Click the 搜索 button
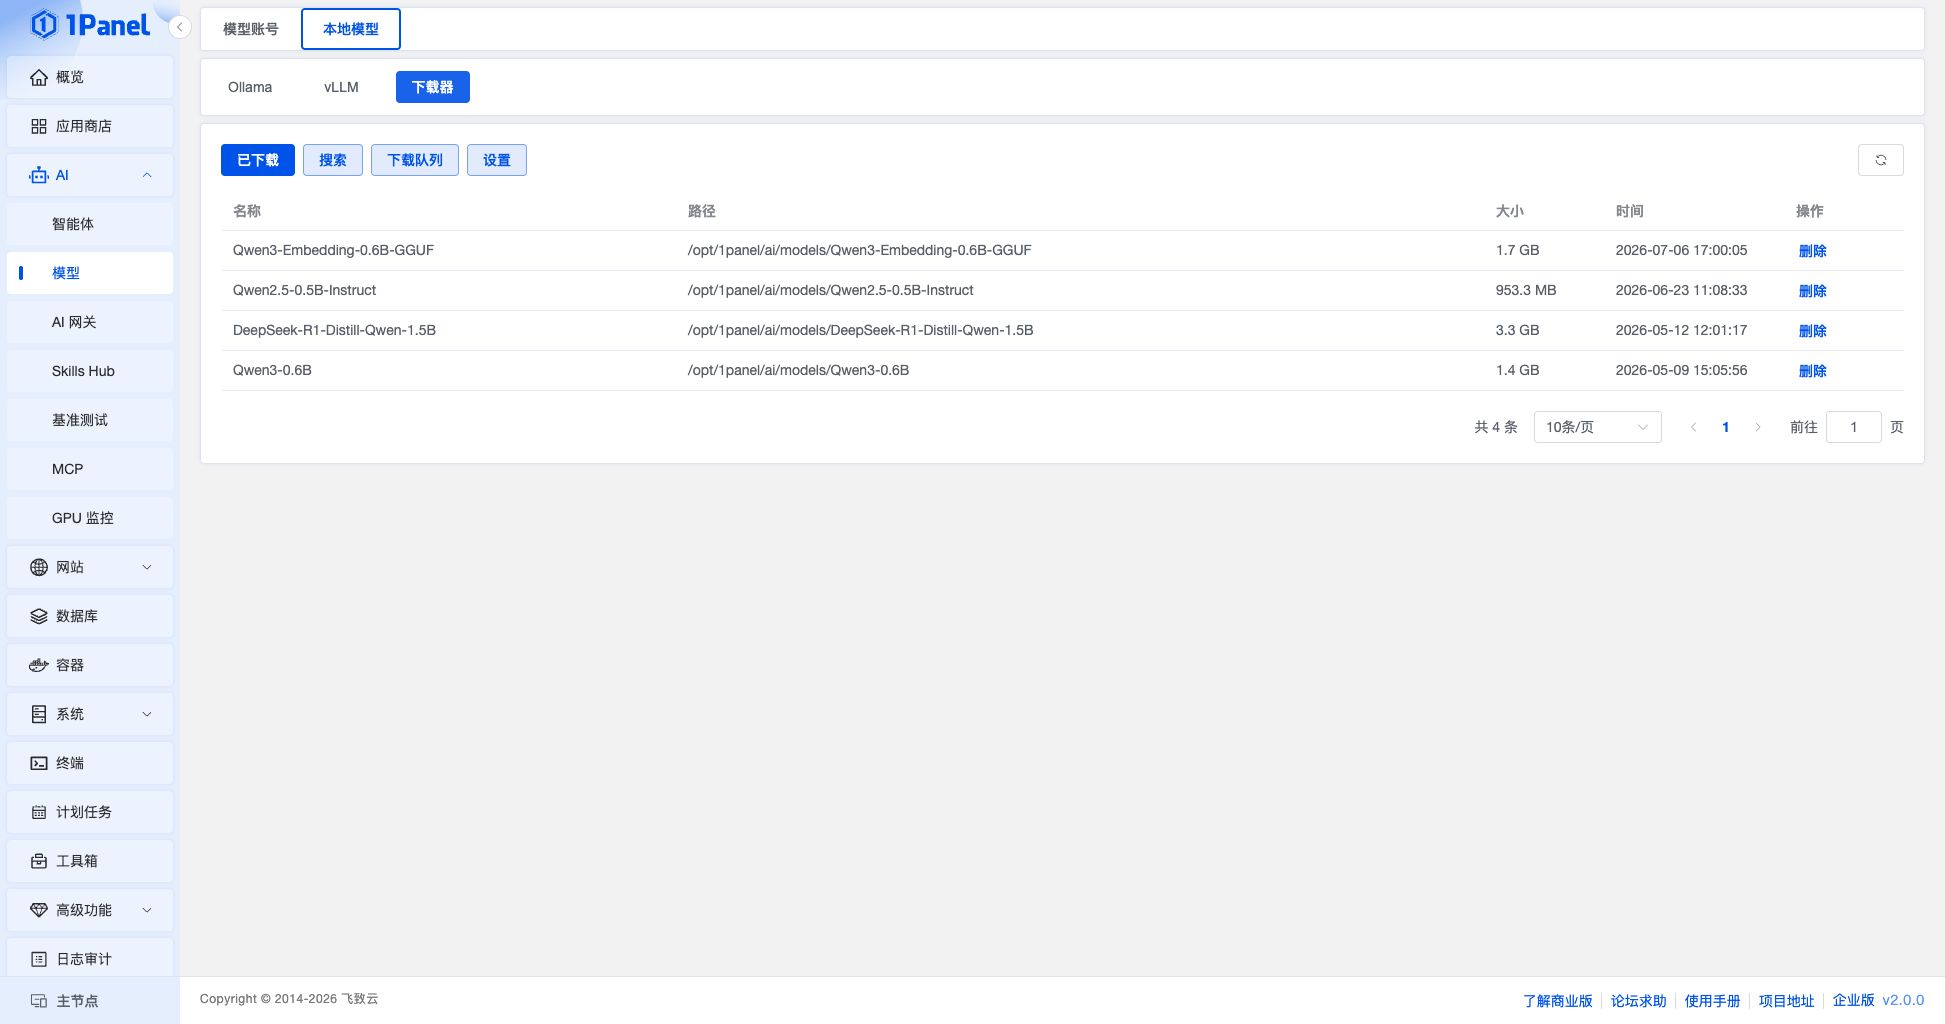The image size is (1945, 1024). click(x=333, y=160)
